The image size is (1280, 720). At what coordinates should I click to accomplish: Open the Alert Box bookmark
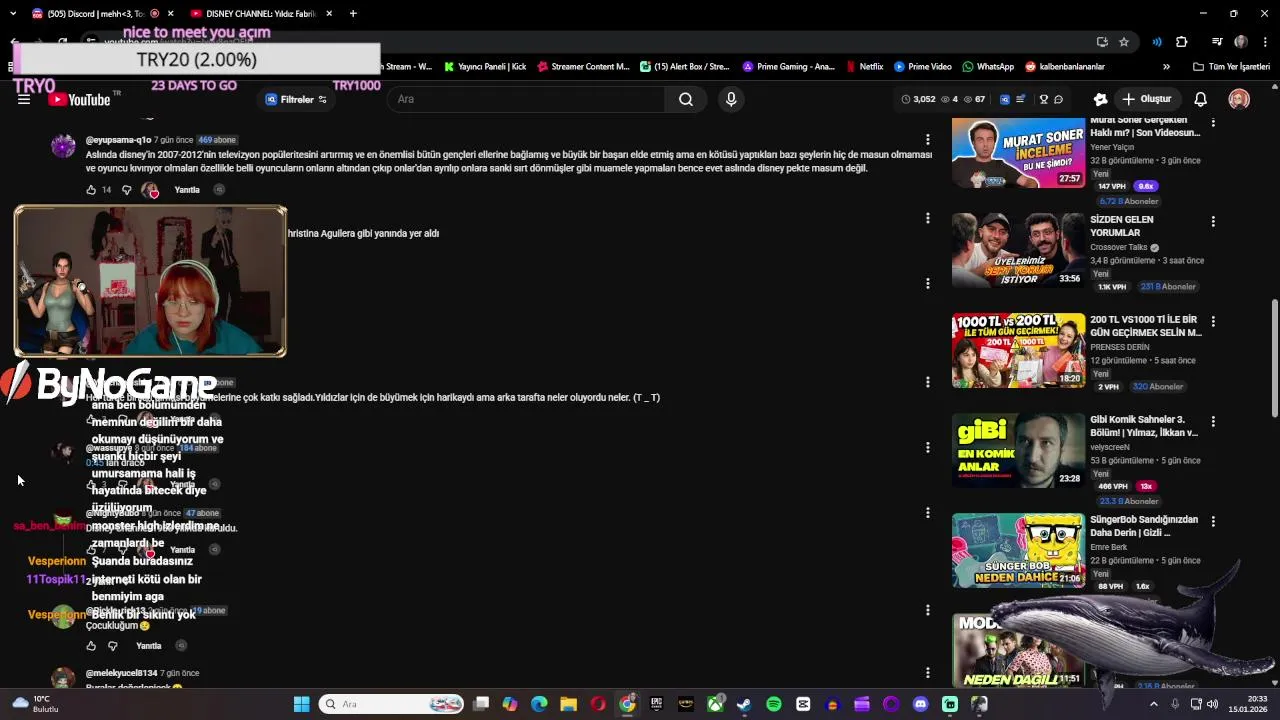click(685, 67)
